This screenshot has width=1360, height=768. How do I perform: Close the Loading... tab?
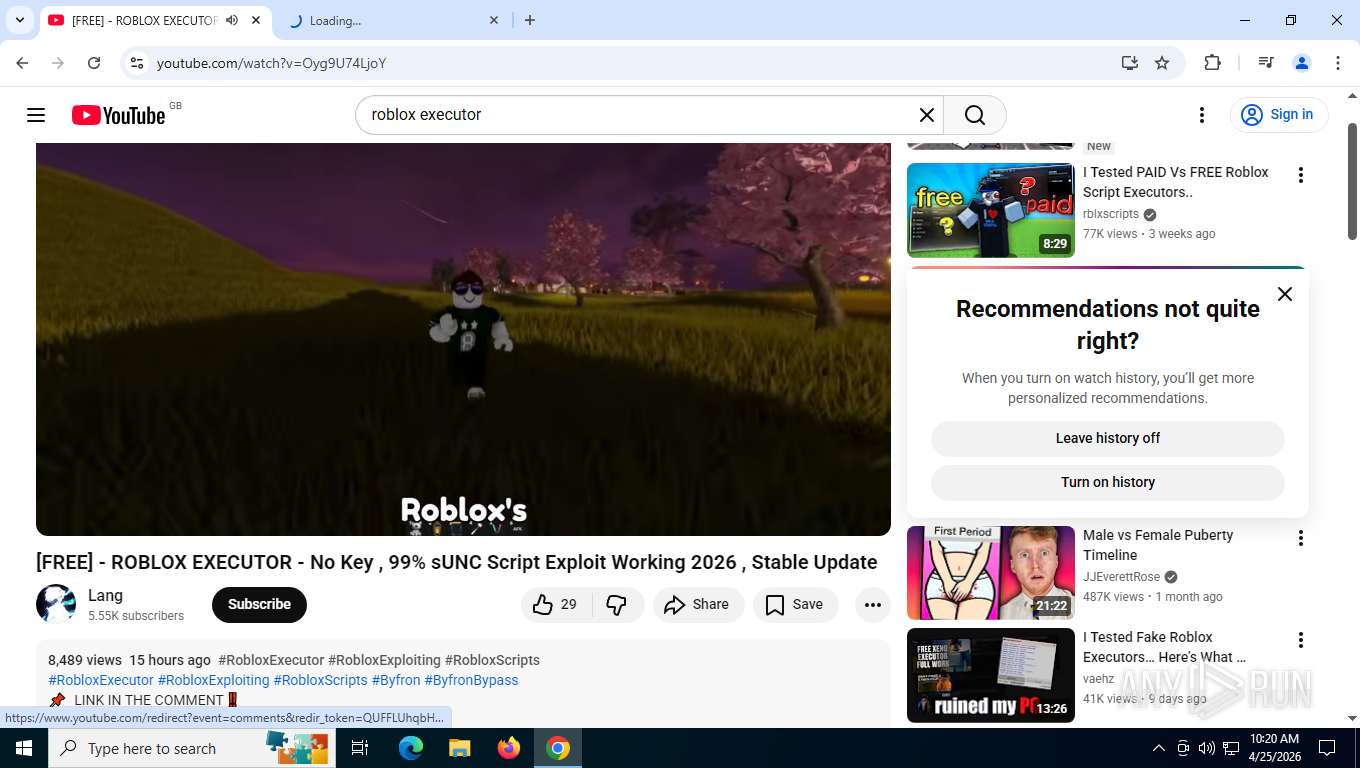pyautogui.click(x=494, y=20)
